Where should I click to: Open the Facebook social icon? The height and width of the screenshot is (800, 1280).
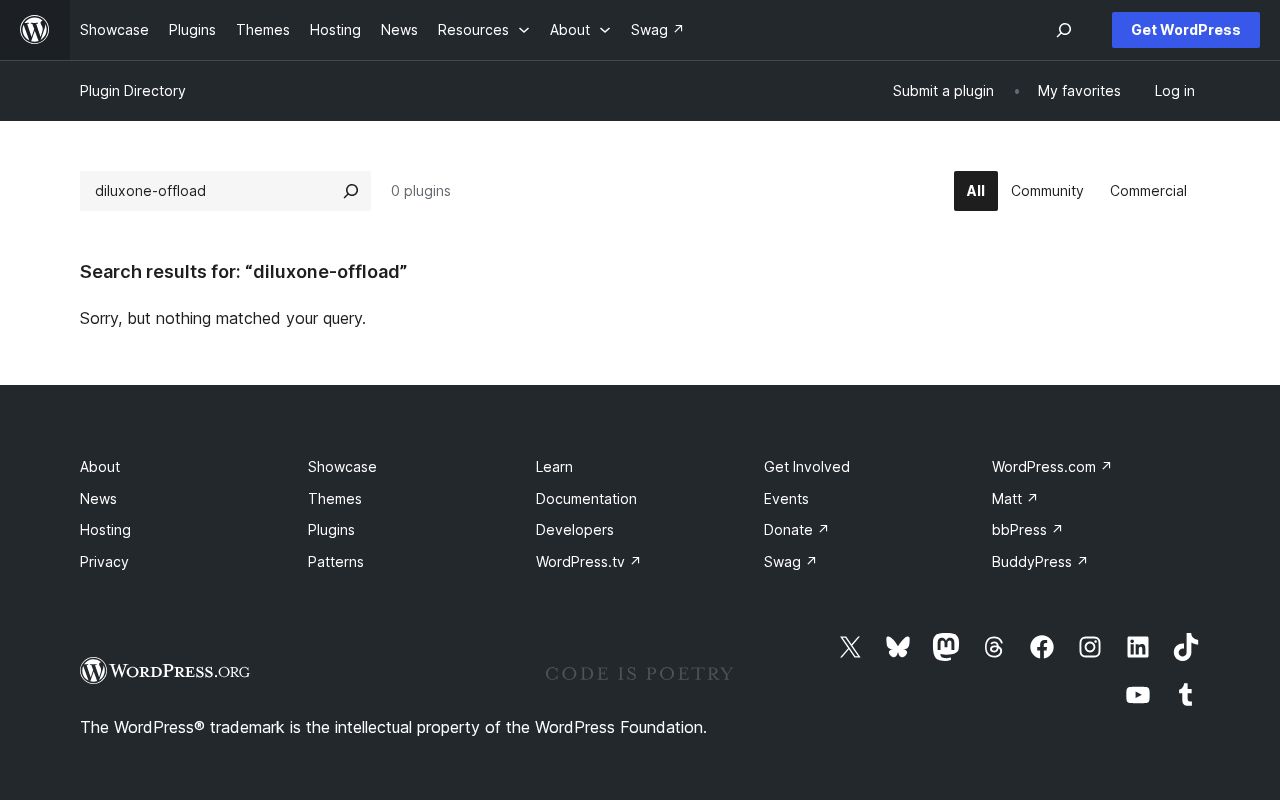click(x=1042, y=647)
